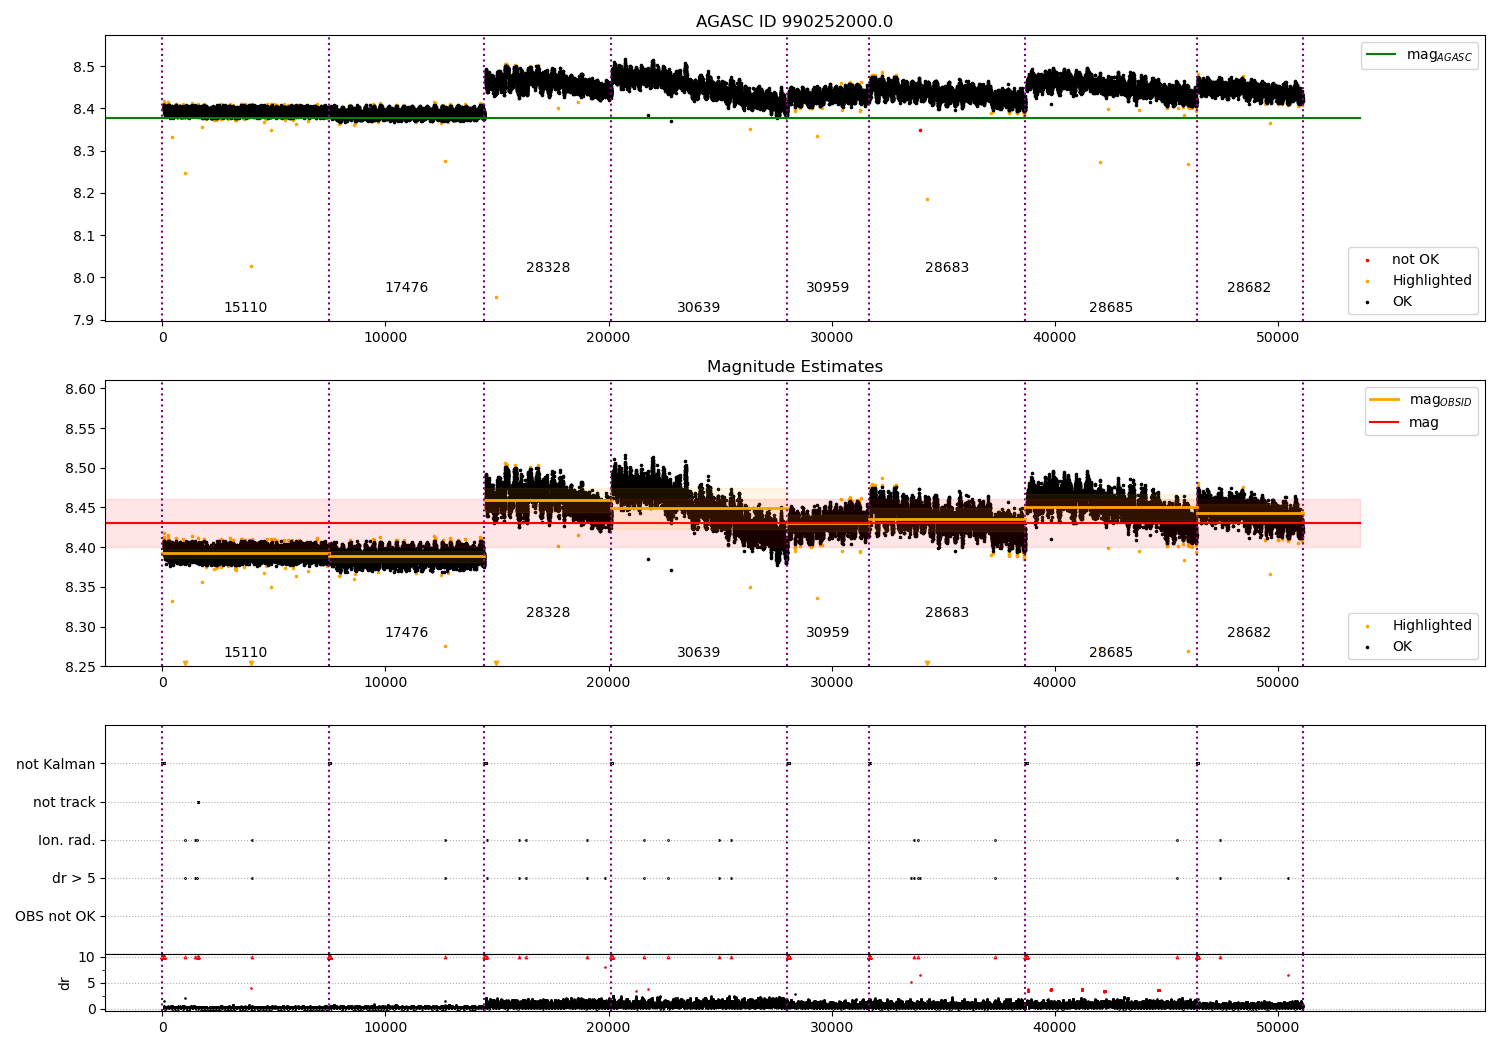The image size is (1500, 1050).
Task: Click obsid label 28328 in the top plot
Action: 548,268
